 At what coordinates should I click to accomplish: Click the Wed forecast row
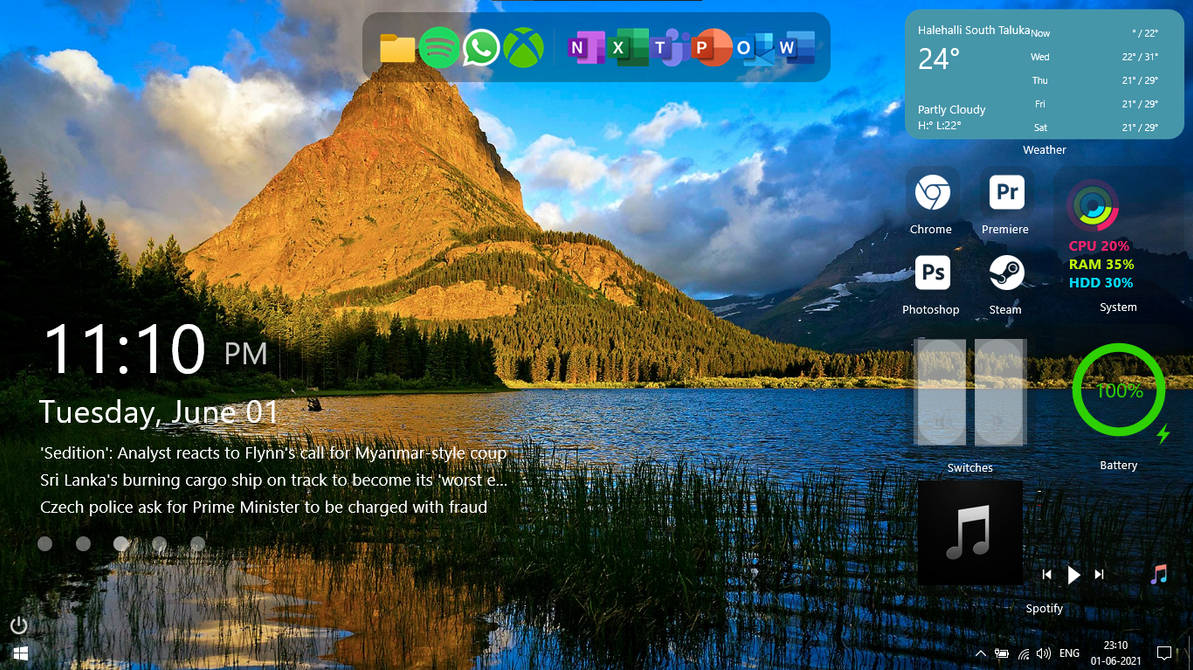[1095, 57]
